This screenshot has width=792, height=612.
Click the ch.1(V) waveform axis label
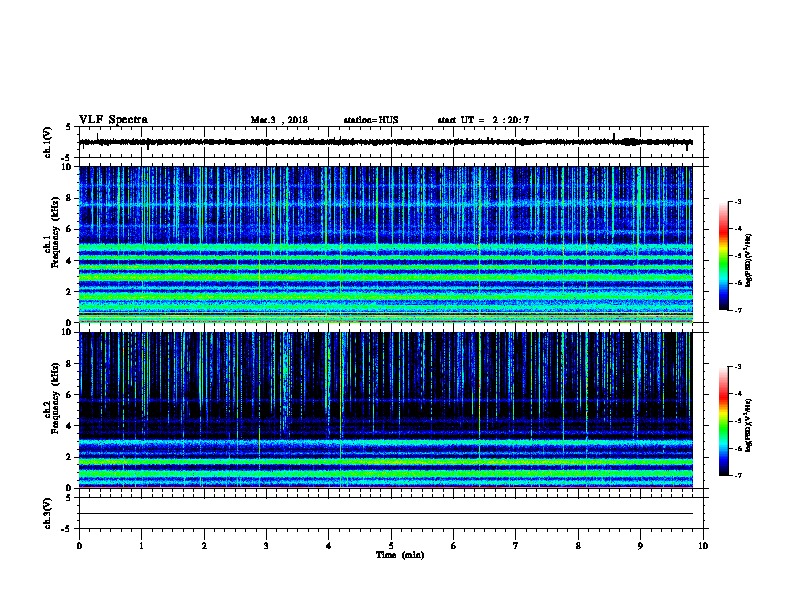(x=48, y=142)
